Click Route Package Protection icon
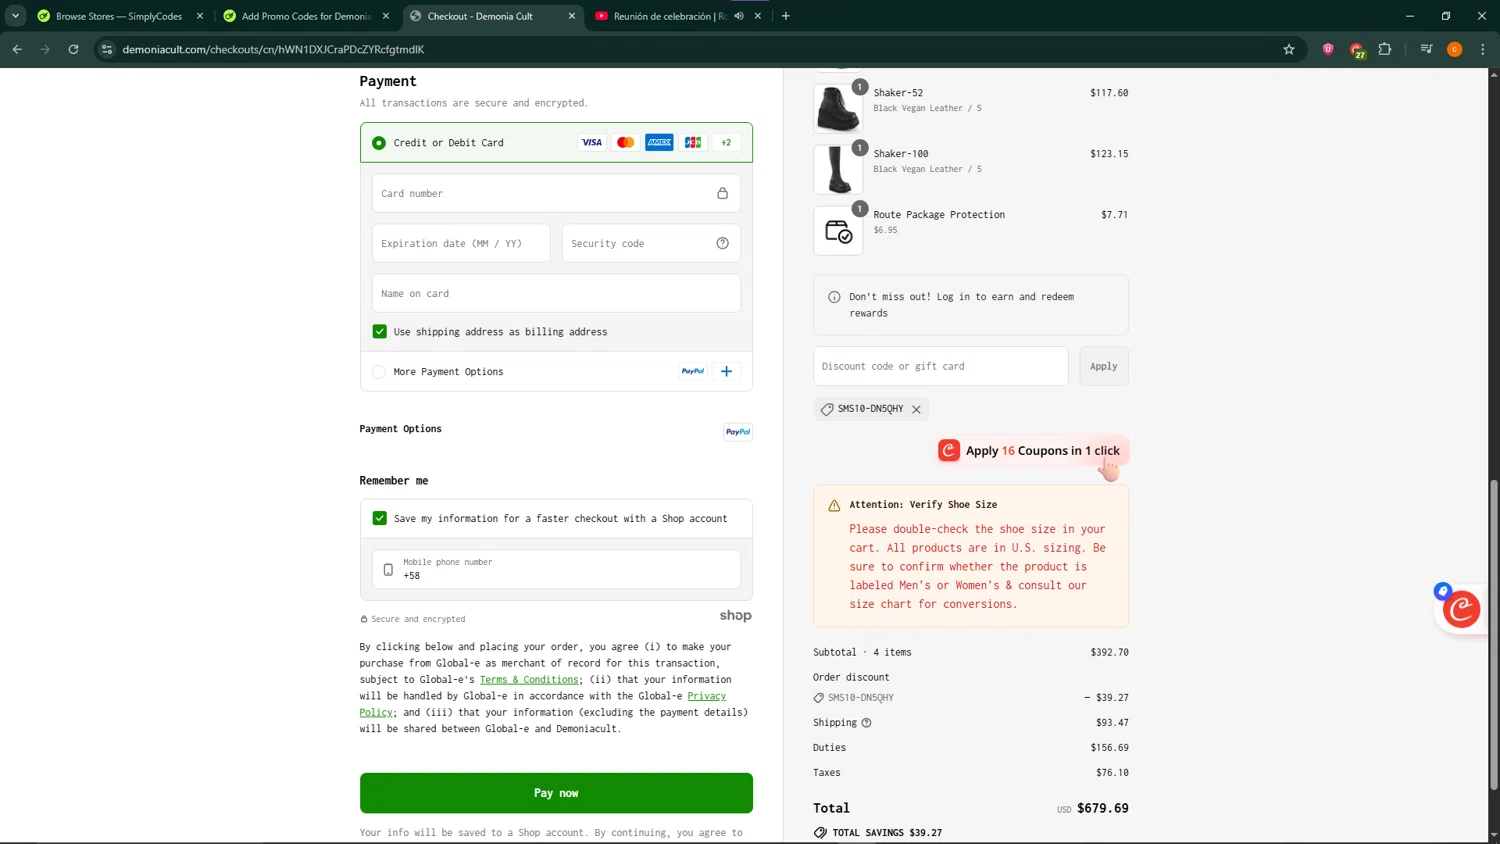The height and width of the screenshot is (844, 1500). [838, 230]
